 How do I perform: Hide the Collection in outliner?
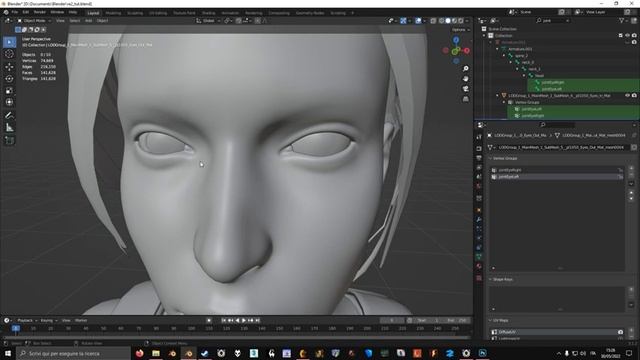627,36
